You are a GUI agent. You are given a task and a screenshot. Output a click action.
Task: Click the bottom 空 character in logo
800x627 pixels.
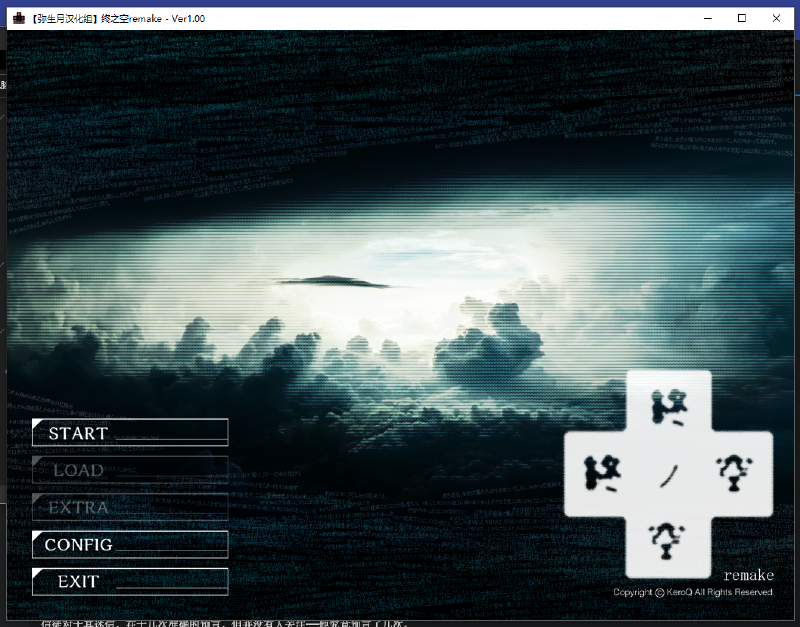click(668, 540)
